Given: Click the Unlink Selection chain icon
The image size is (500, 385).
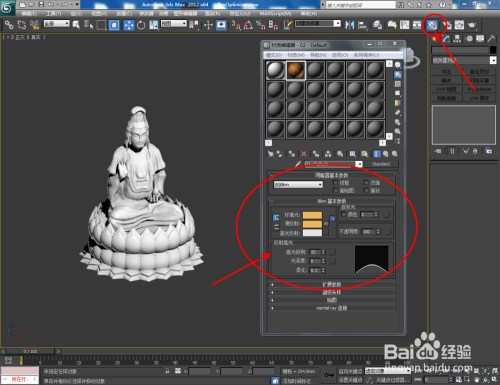Looking at the screenshot, I should coord(22,25).
